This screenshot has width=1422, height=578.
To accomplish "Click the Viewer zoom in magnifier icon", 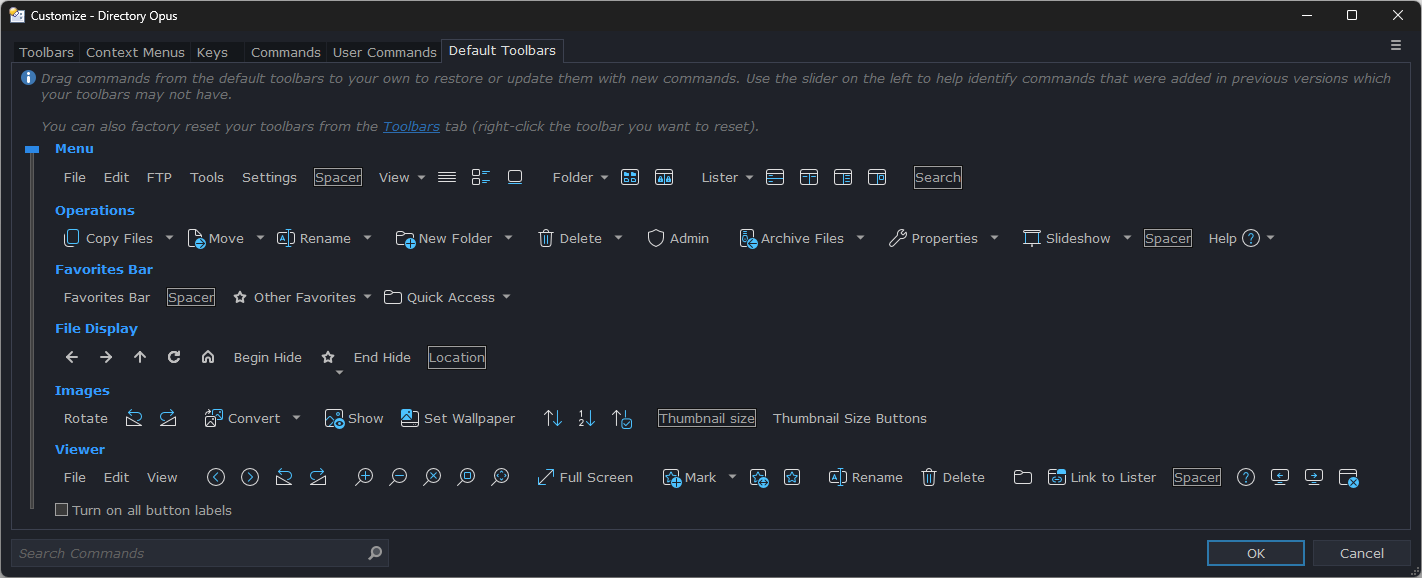I will pyautogui.click(x=364, y=477).
